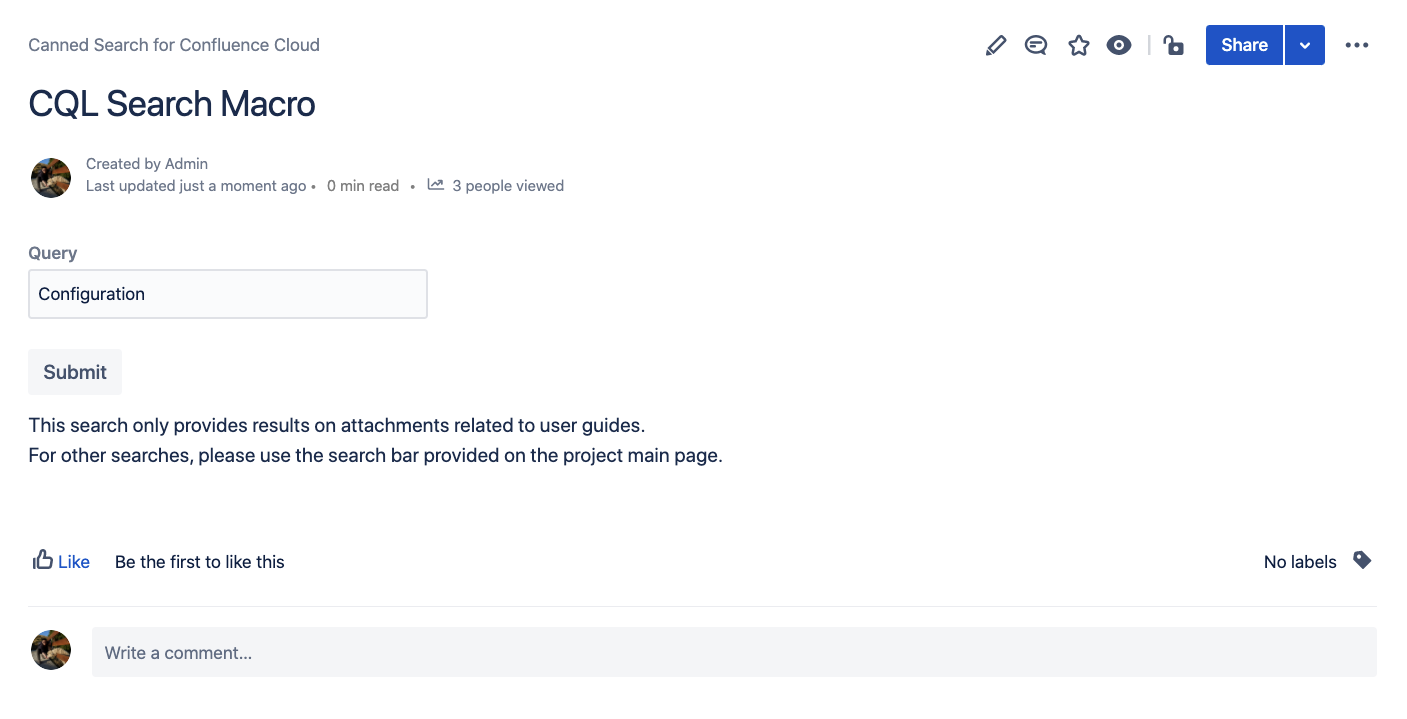This screenshot has height=719, width=1407.
Task: Expand the Share dropdown arrow
Action: click(x=1305, y=45)
